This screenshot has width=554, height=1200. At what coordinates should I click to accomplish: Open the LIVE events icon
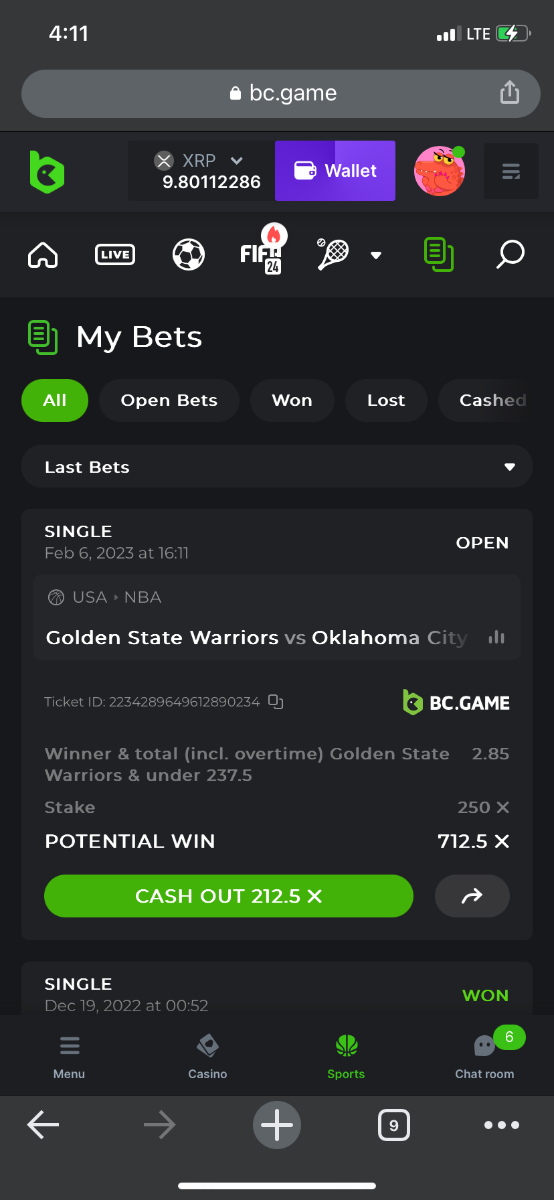[115, 255]
